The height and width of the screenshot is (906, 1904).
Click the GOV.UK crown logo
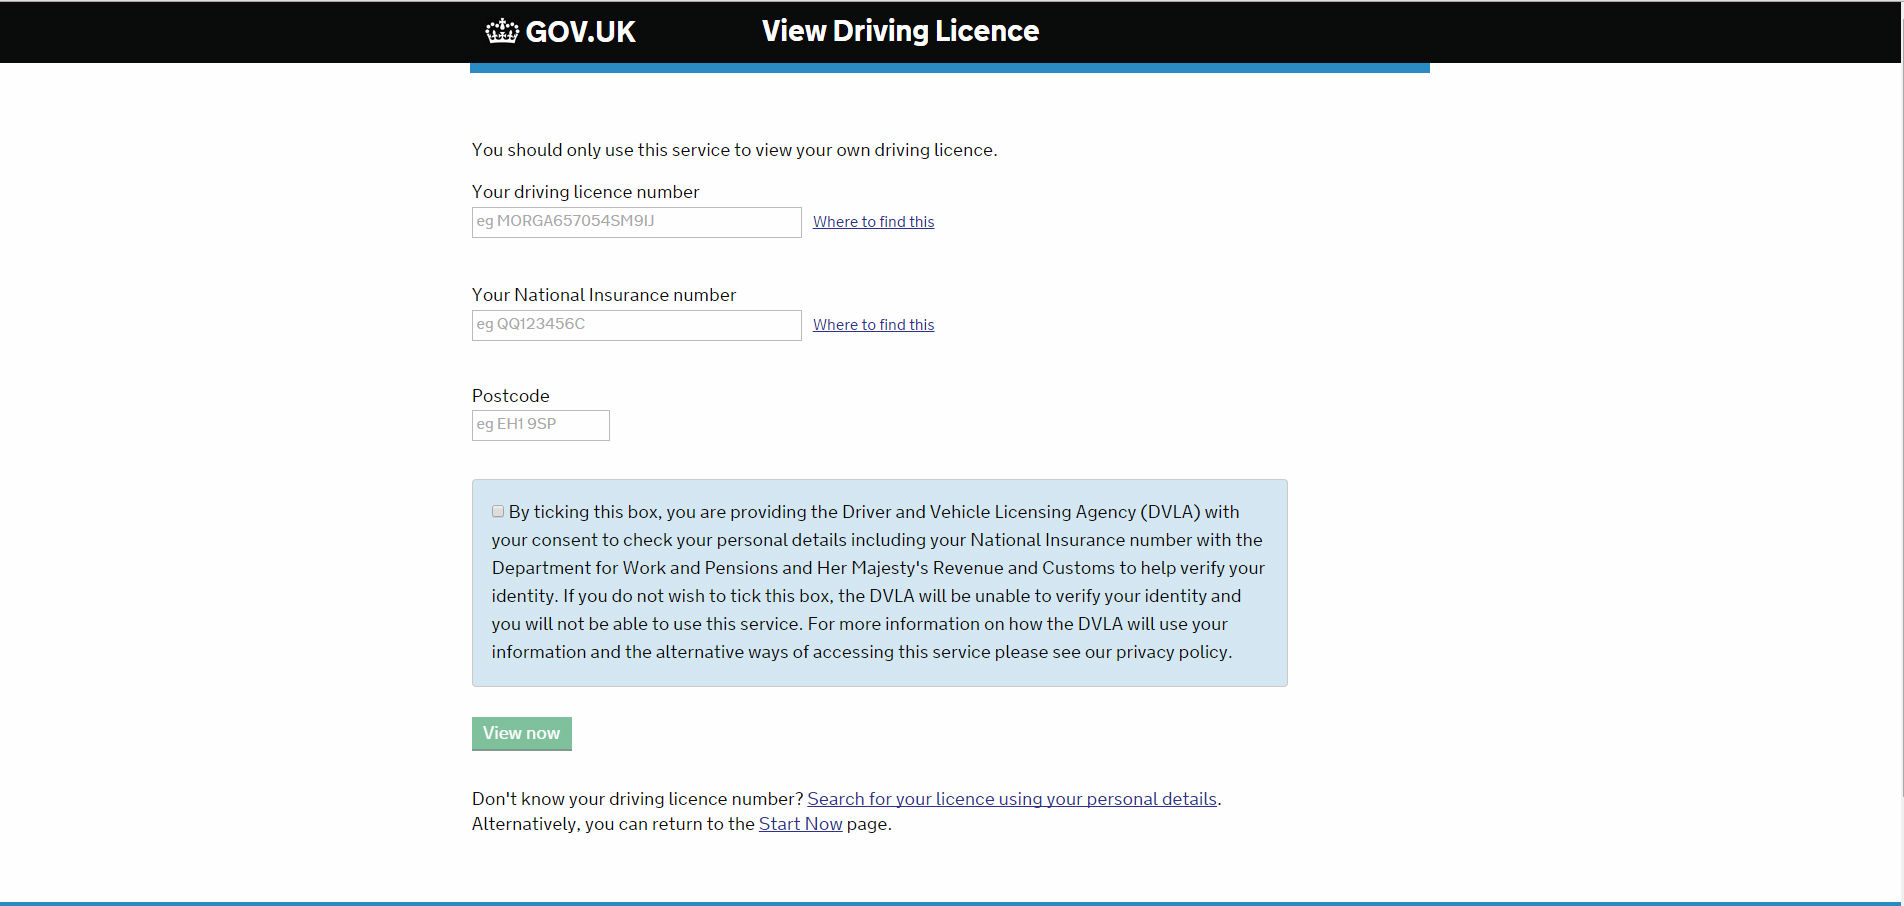coord(502,32)
